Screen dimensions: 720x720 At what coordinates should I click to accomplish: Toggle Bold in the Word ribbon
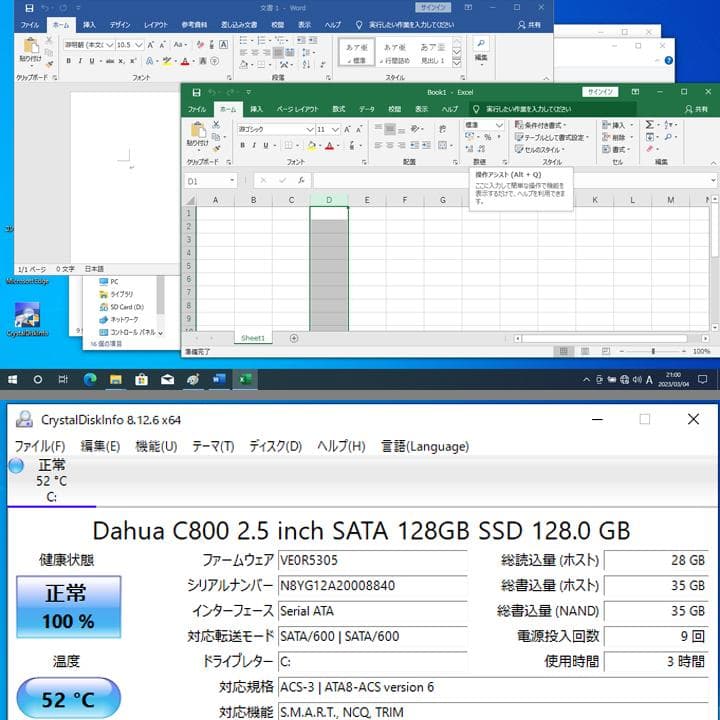pyautogui.click(x=68, y=61)
